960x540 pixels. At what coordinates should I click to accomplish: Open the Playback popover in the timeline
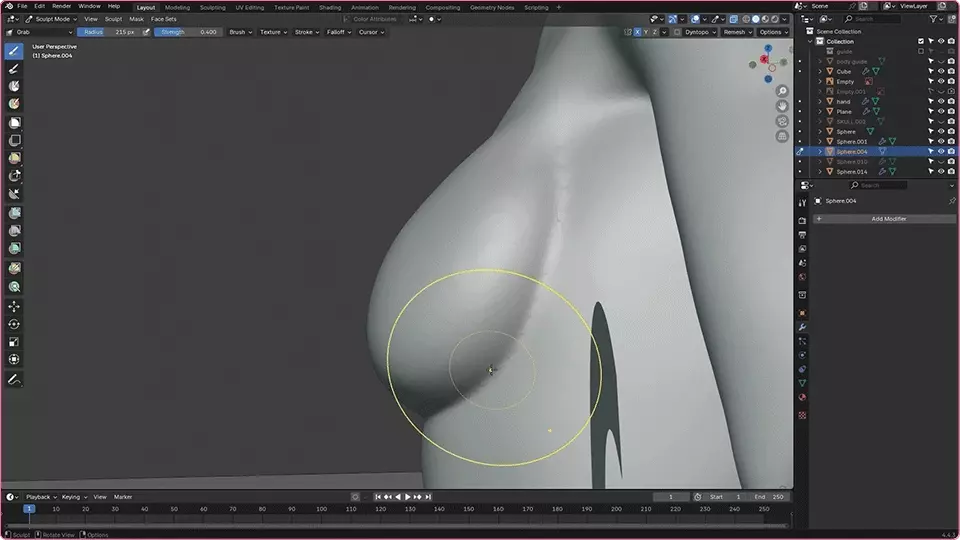[x=41, y=497]
